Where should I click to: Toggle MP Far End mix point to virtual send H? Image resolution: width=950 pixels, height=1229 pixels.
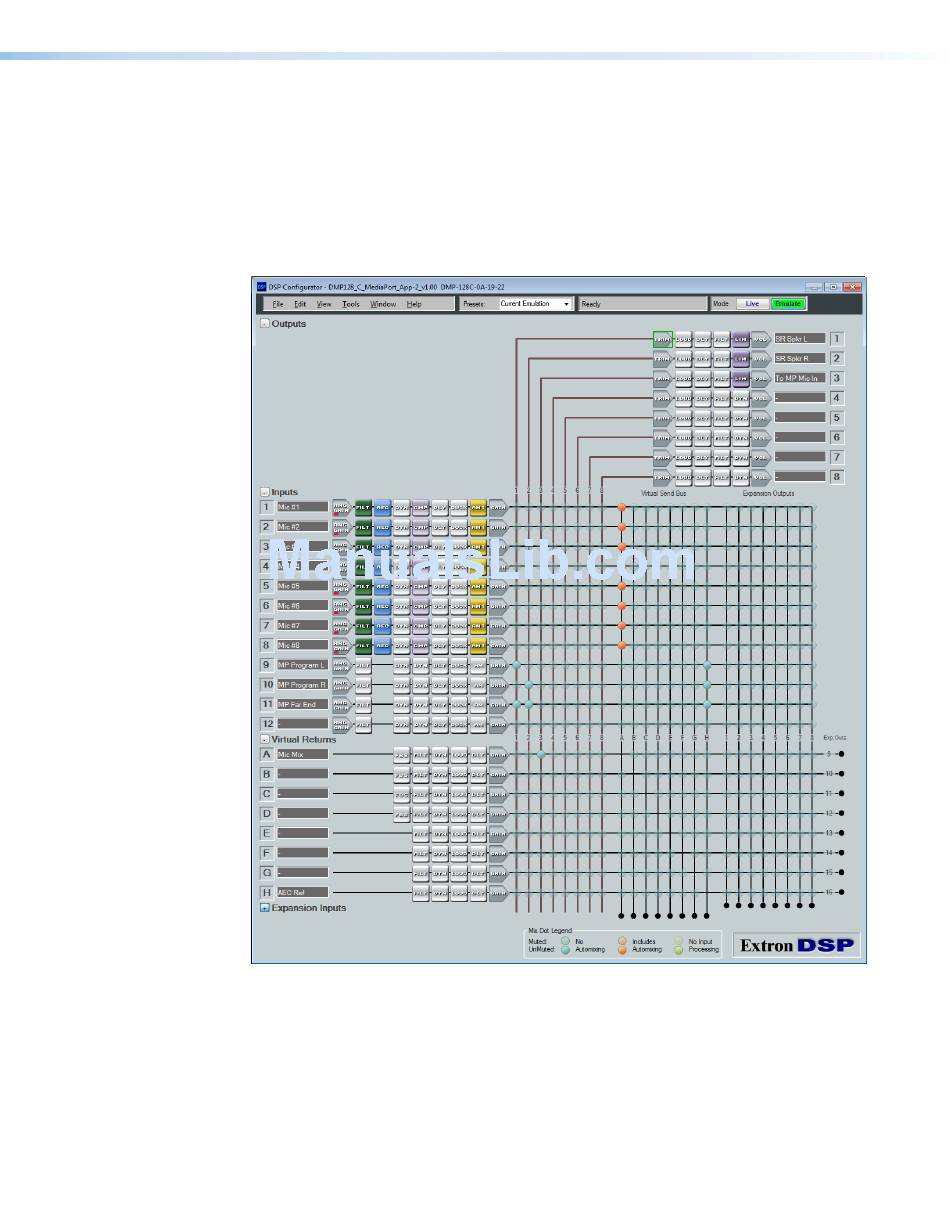pyautogui.click(x=707, y=705)
